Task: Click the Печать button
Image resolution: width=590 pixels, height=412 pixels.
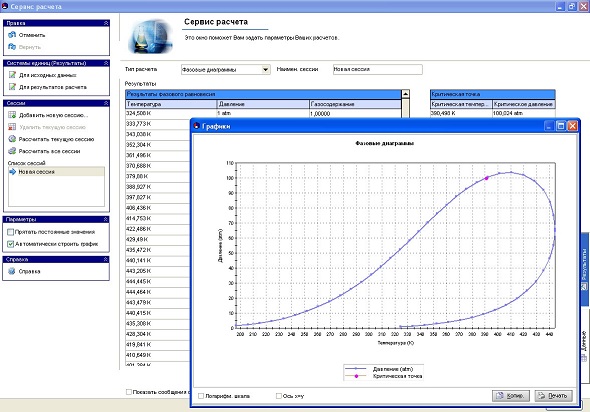Action: pos(554,396)
